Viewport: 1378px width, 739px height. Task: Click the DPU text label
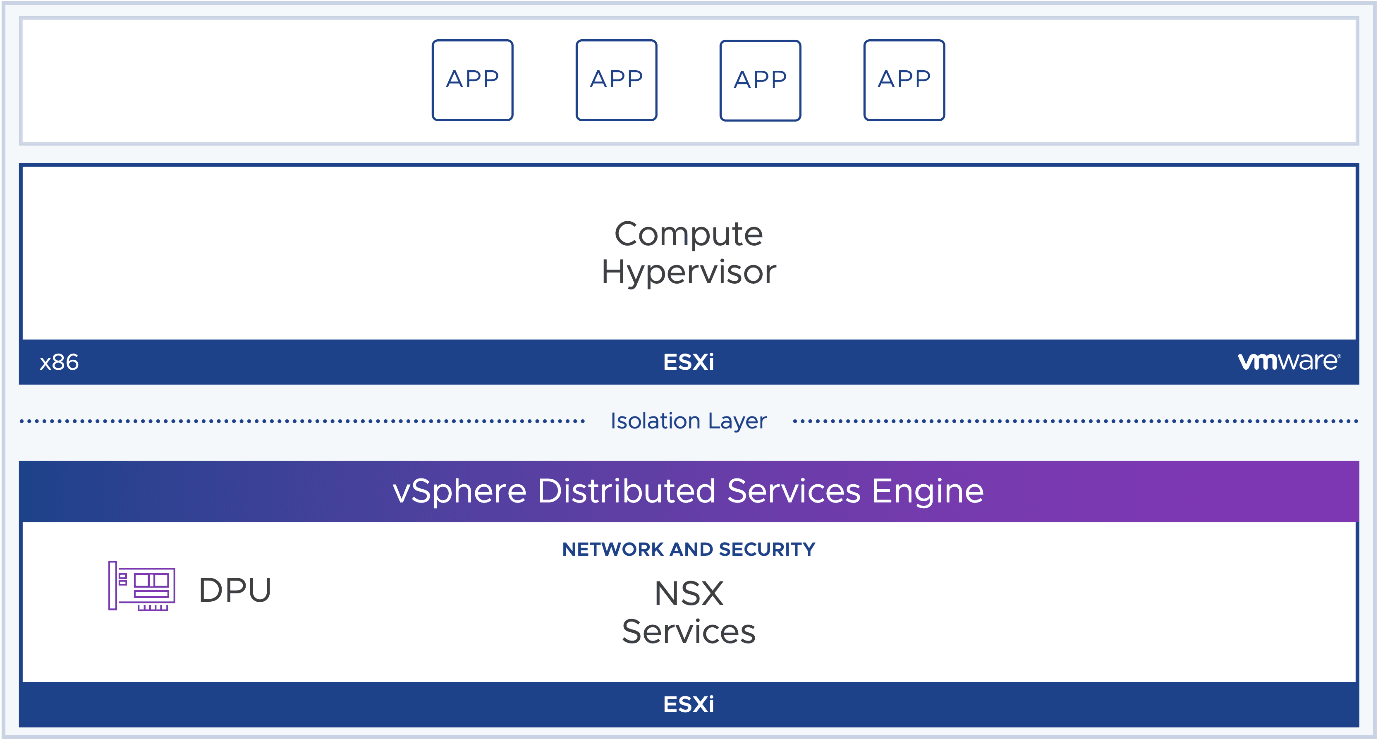click(235, 590)
